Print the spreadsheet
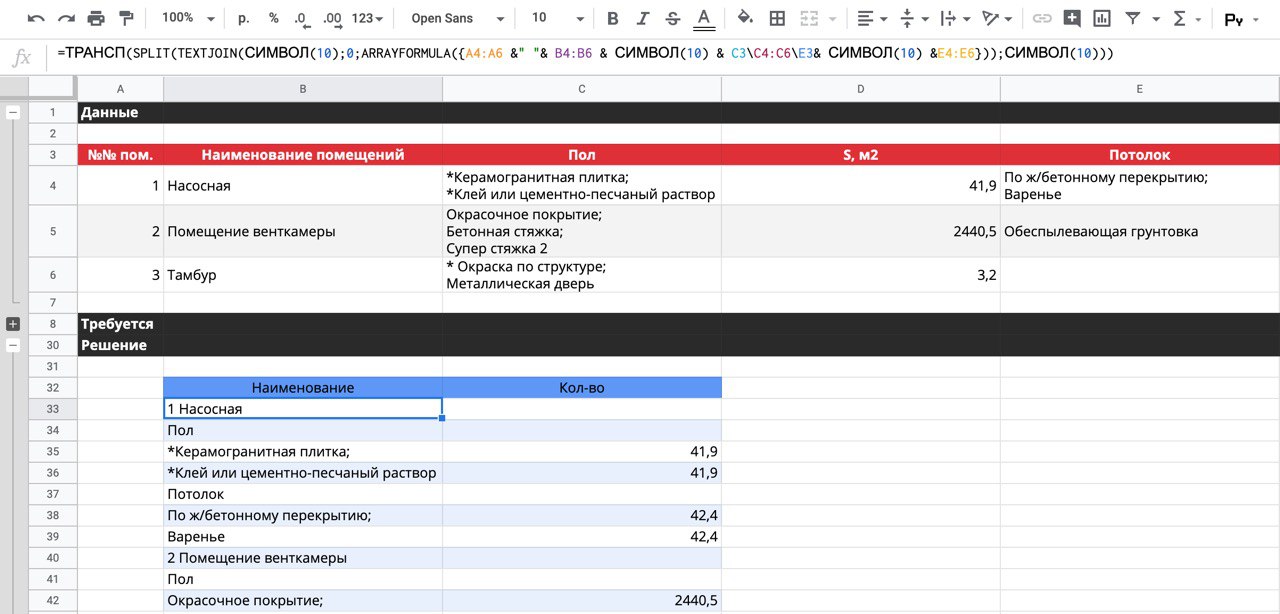 (x=96, y=18)
